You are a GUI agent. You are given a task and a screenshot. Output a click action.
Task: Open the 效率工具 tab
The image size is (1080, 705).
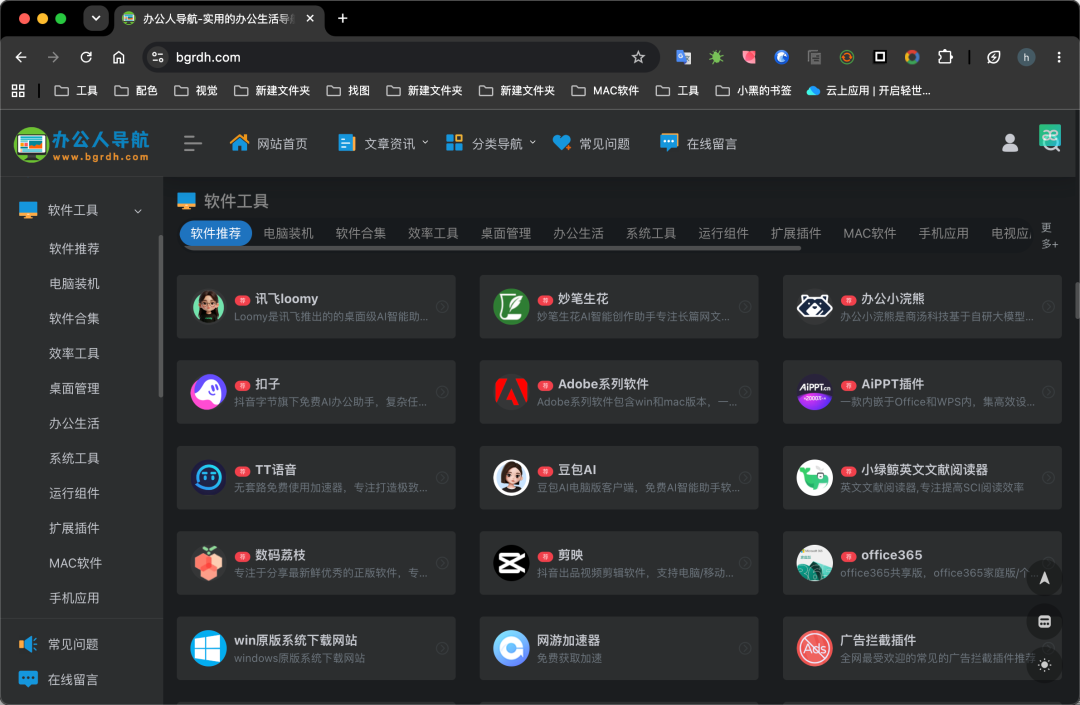tap(433, 233)
